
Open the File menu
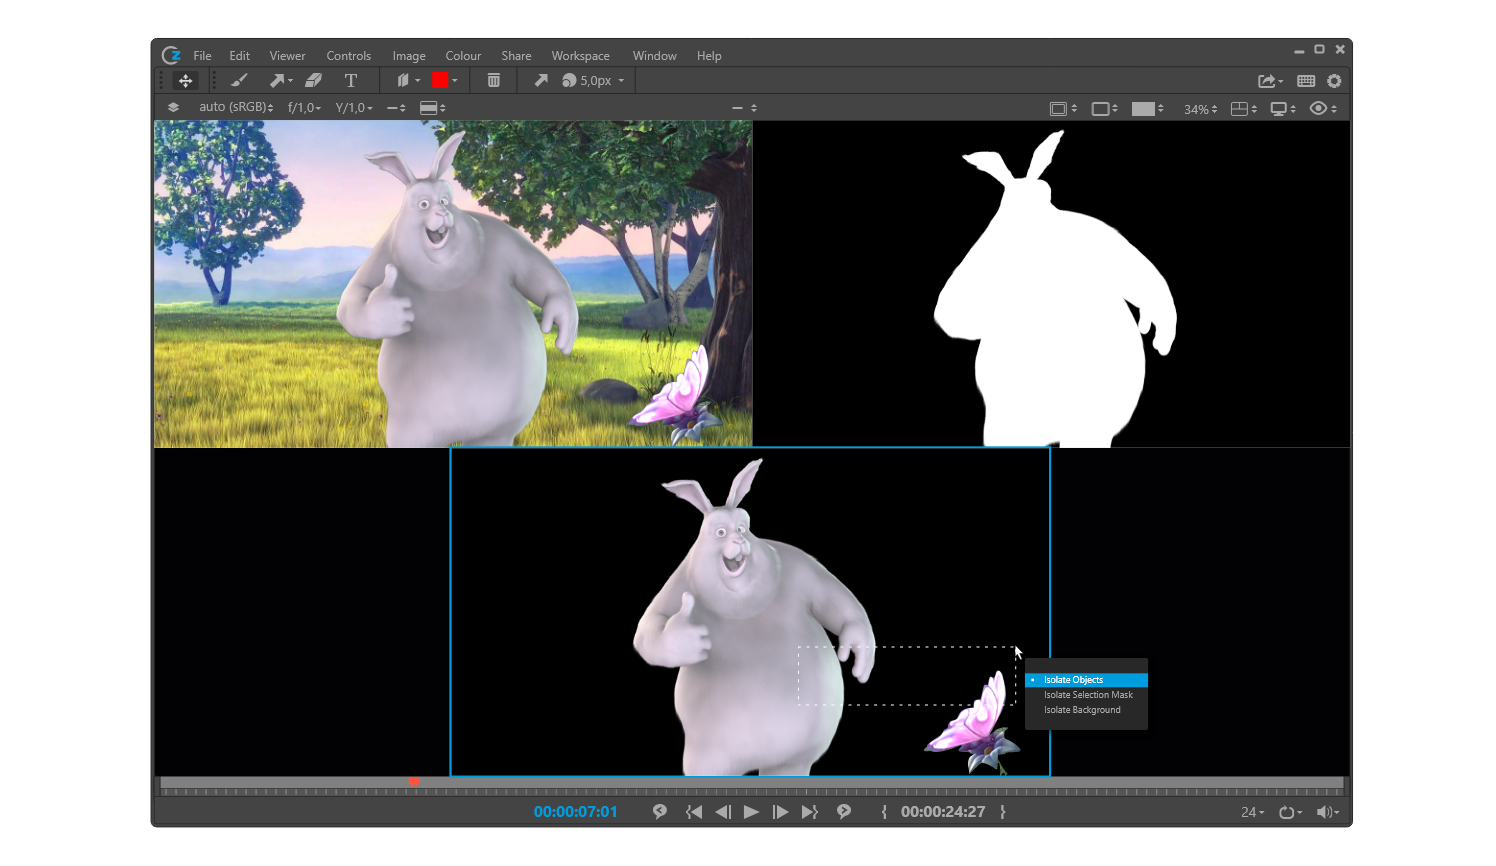[202, 56]
